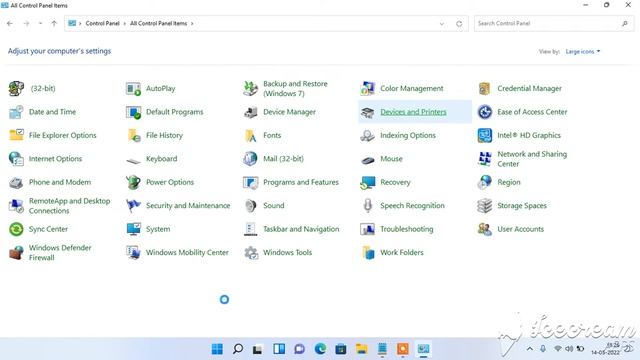Screen dimensions: 640x360
Task: Click the File History icon
Action: tap(134, 135)
